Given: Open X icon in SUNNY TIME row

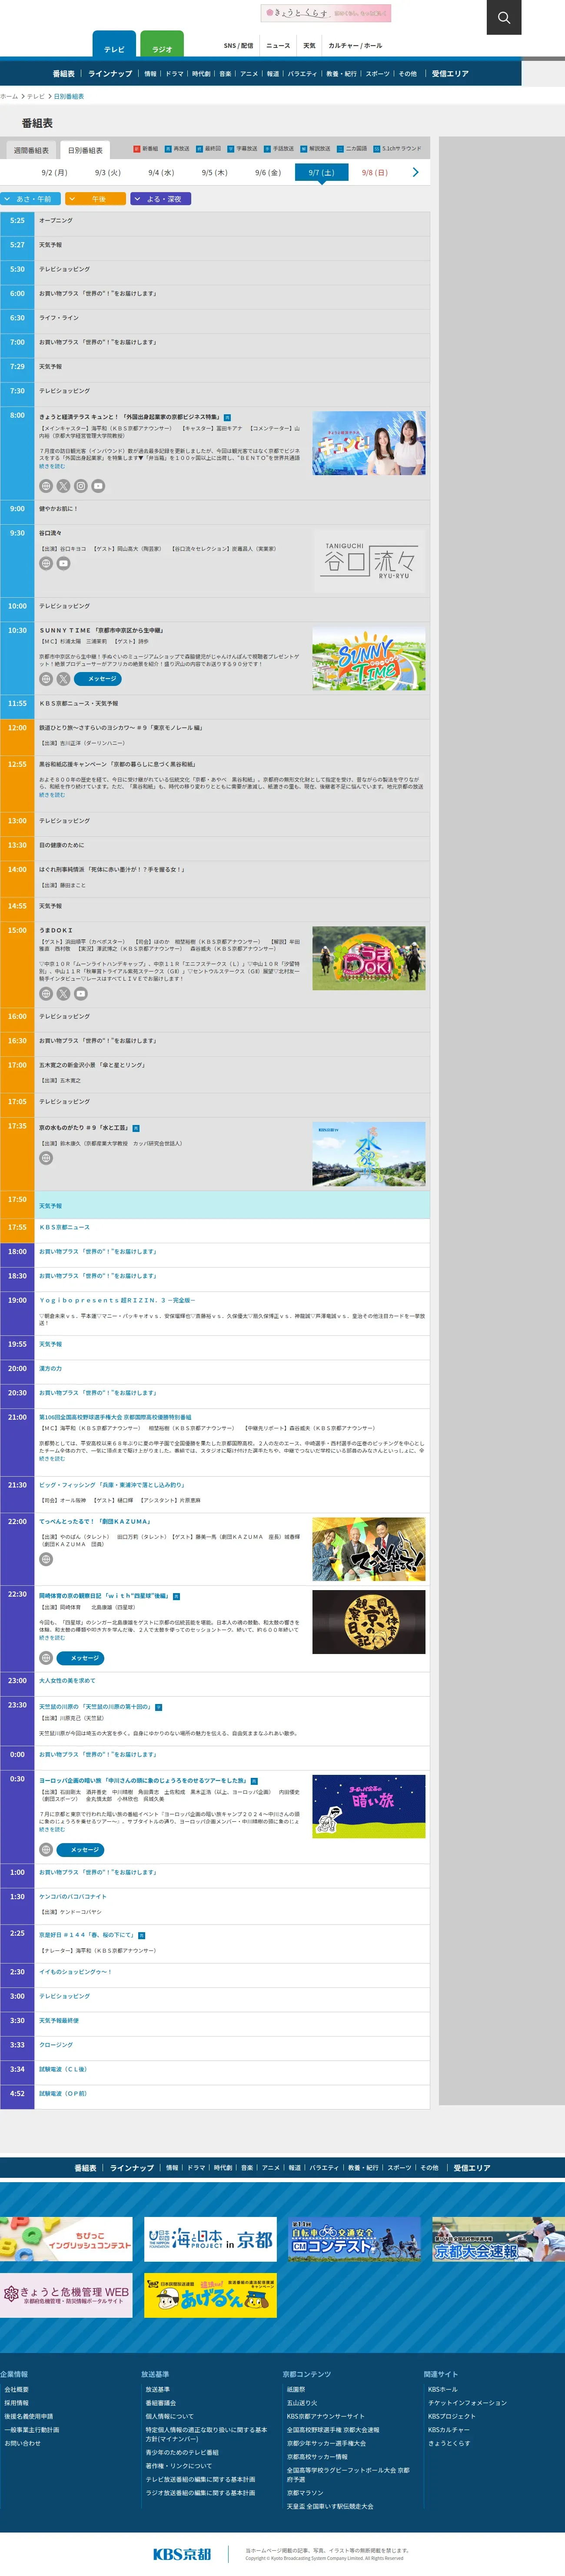Looking at the screenshot, I should 63,679.
